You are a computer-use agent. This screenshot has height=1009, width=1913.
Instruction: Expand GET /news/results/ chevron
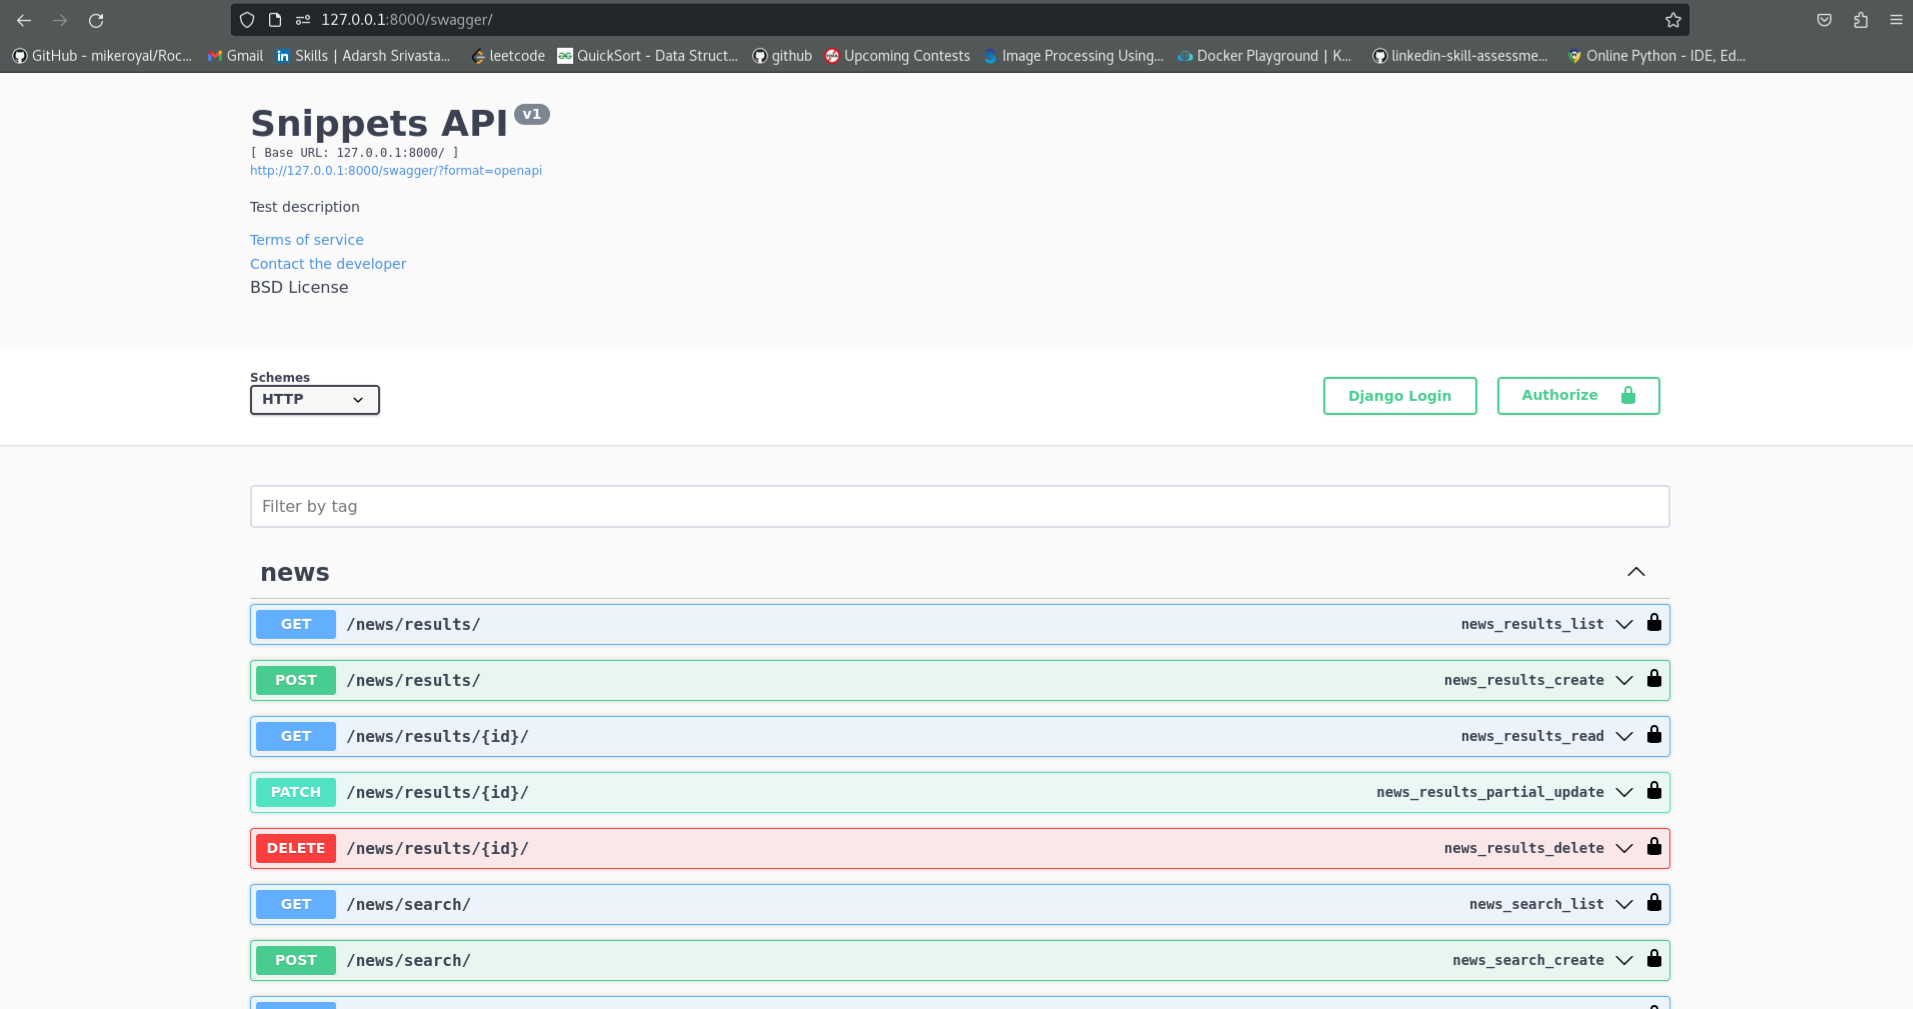tap(1624, 624)
